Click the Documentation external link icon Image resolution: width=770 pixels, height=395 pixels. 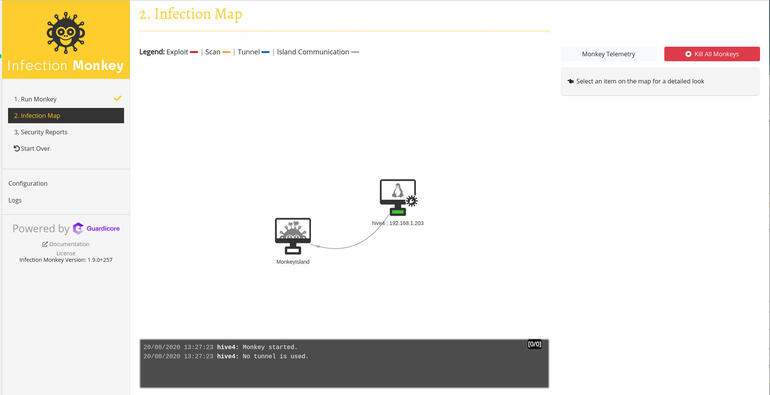click(45, 244)
